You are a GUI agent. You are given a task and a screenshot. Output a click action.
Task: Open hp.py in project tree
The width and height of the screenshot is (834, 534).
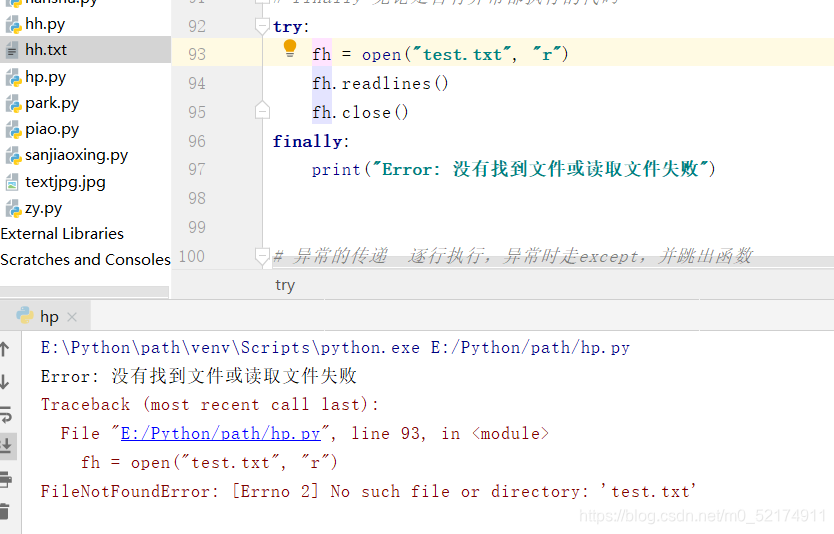click(45, 77)
